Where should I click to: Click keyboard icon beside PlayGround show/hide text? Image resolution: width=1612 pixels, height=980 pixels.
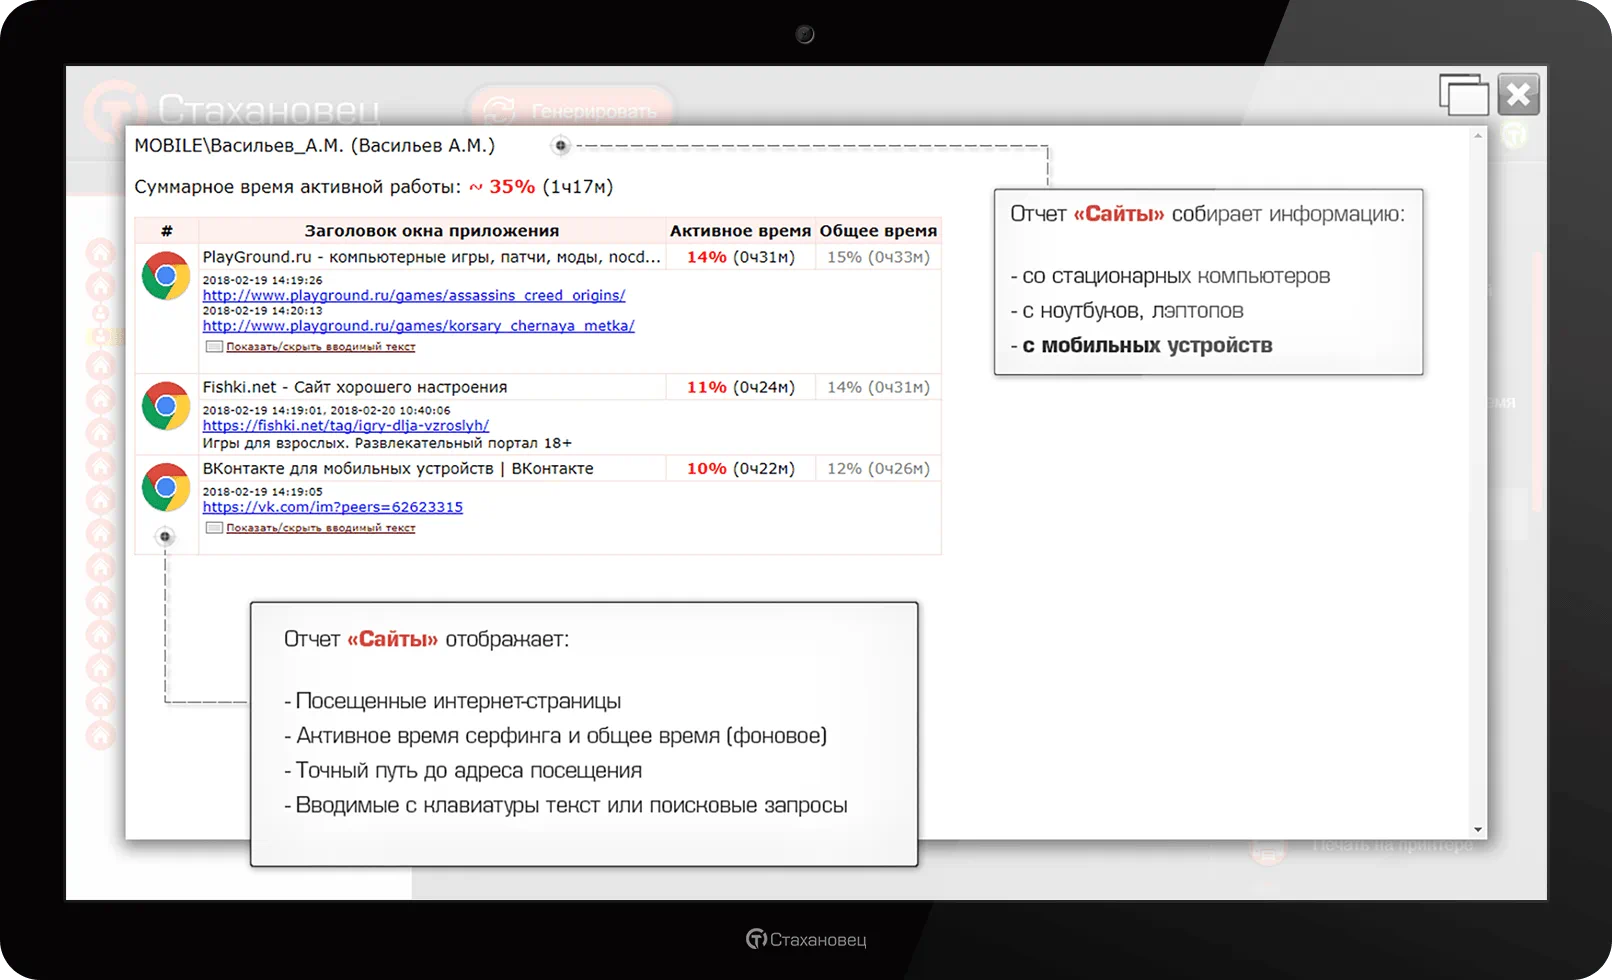[x=214, y=347]
